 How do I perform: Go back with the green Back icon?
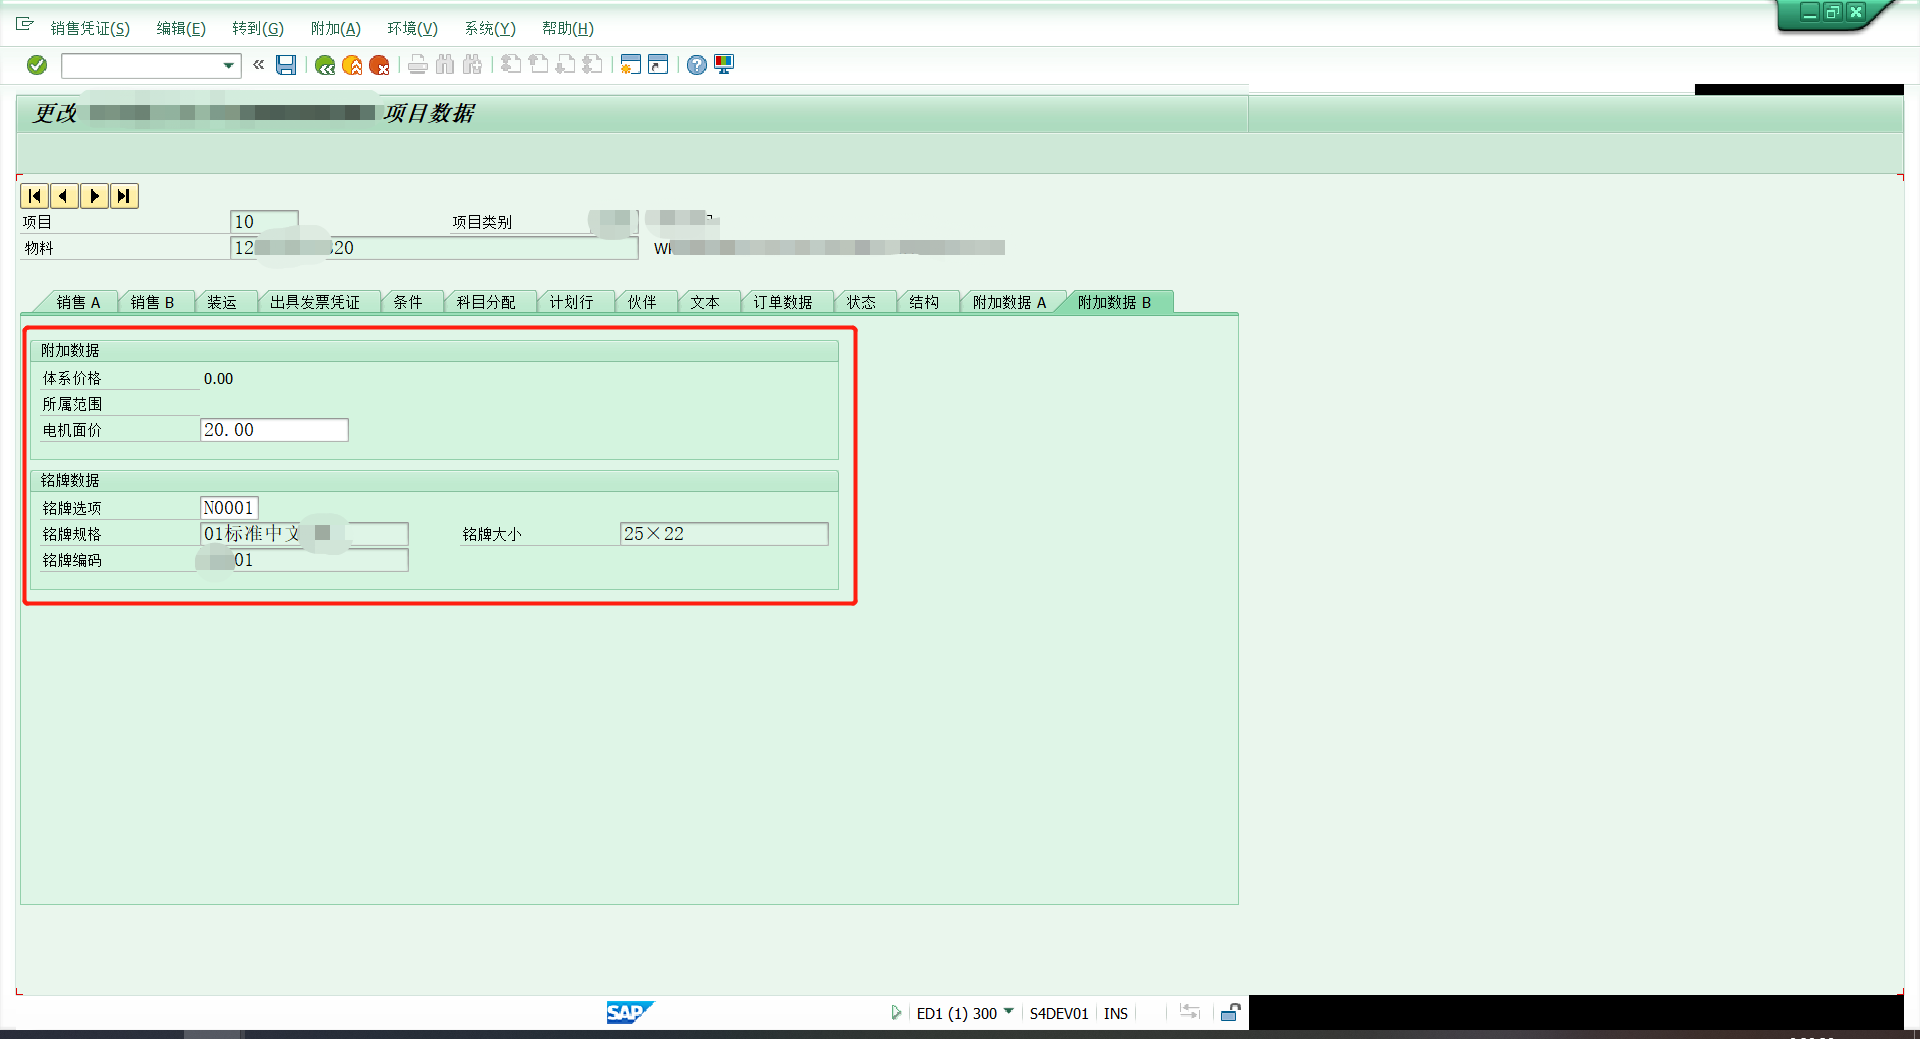click(x=324, y=65)
